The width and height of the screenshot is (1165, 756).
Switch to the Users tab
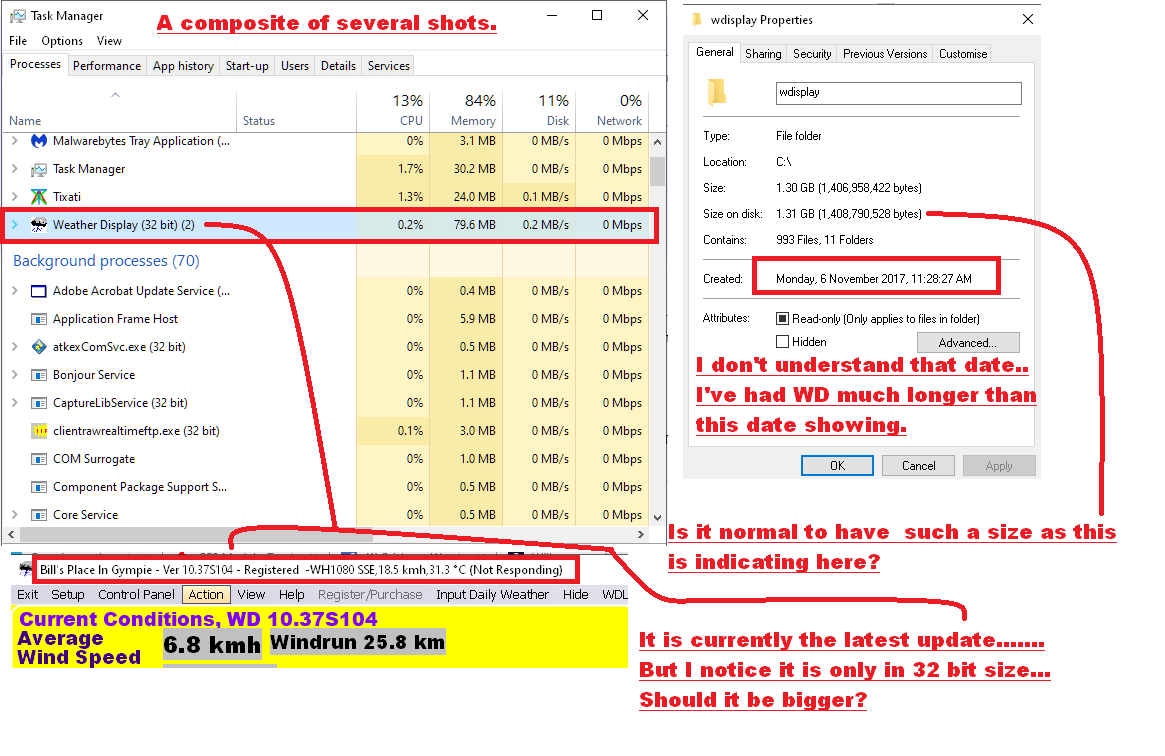tap(295, 66)
